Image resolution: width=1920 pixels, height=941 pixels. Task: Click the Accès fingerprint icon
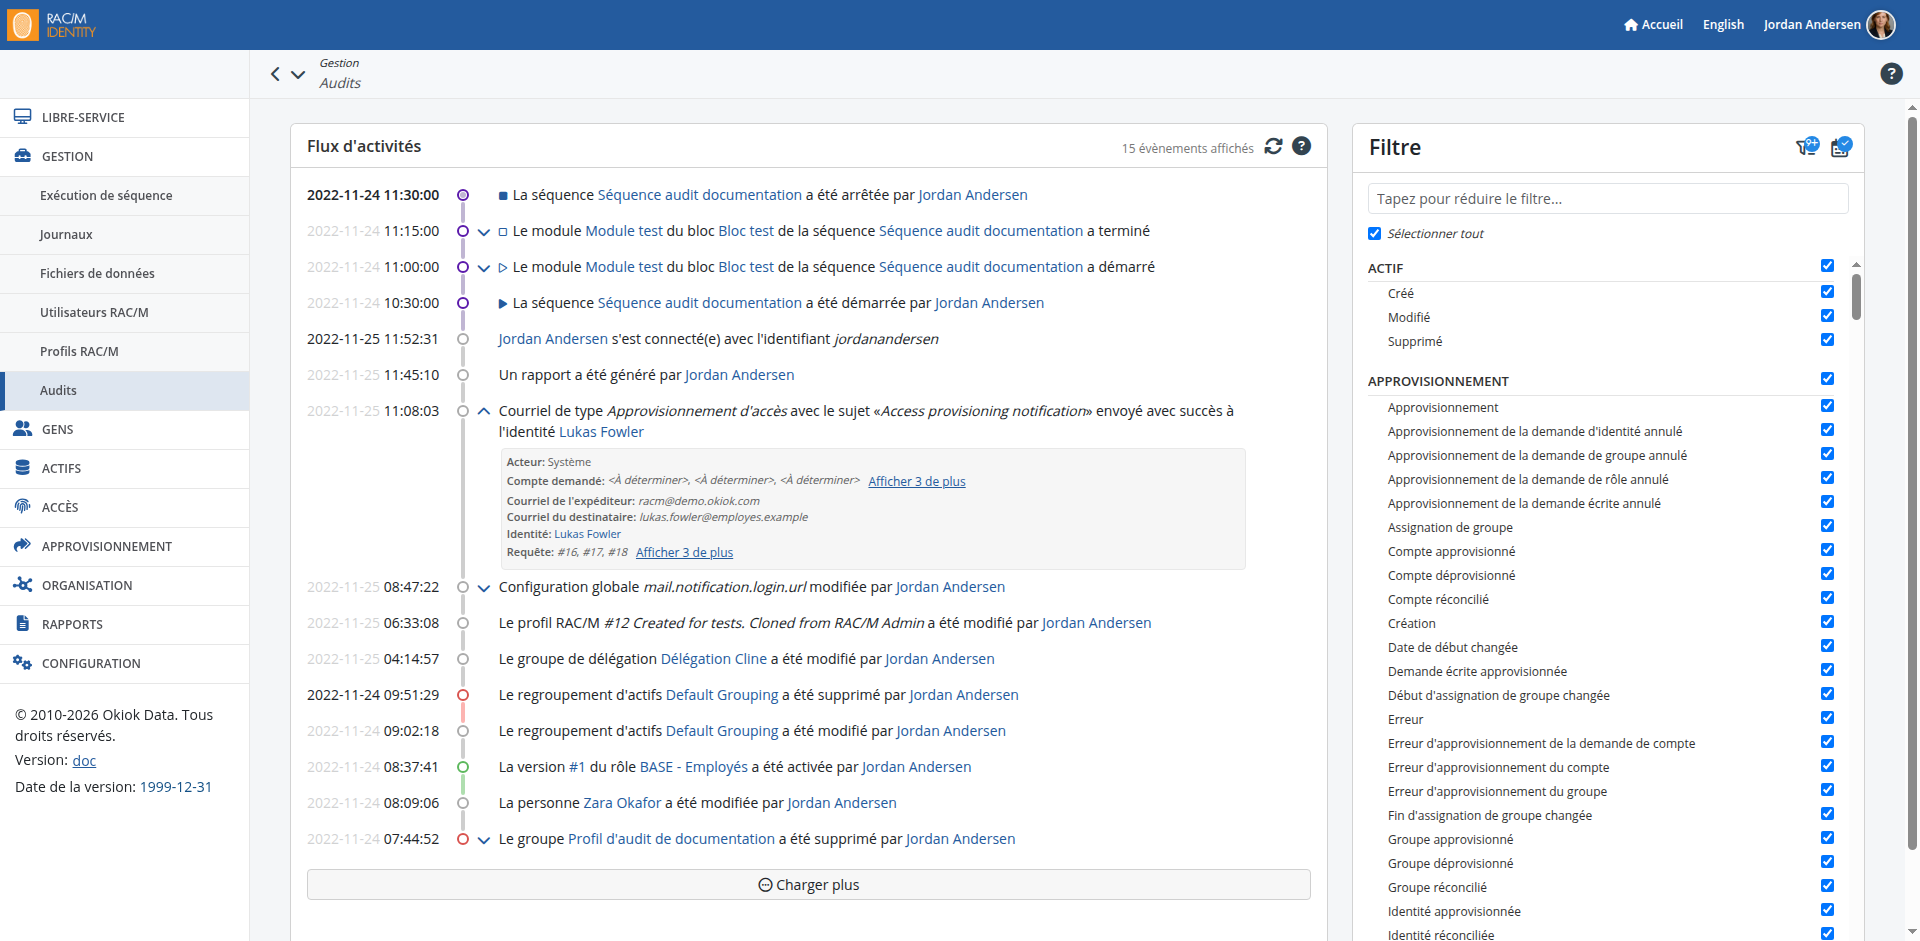(22, 507)
